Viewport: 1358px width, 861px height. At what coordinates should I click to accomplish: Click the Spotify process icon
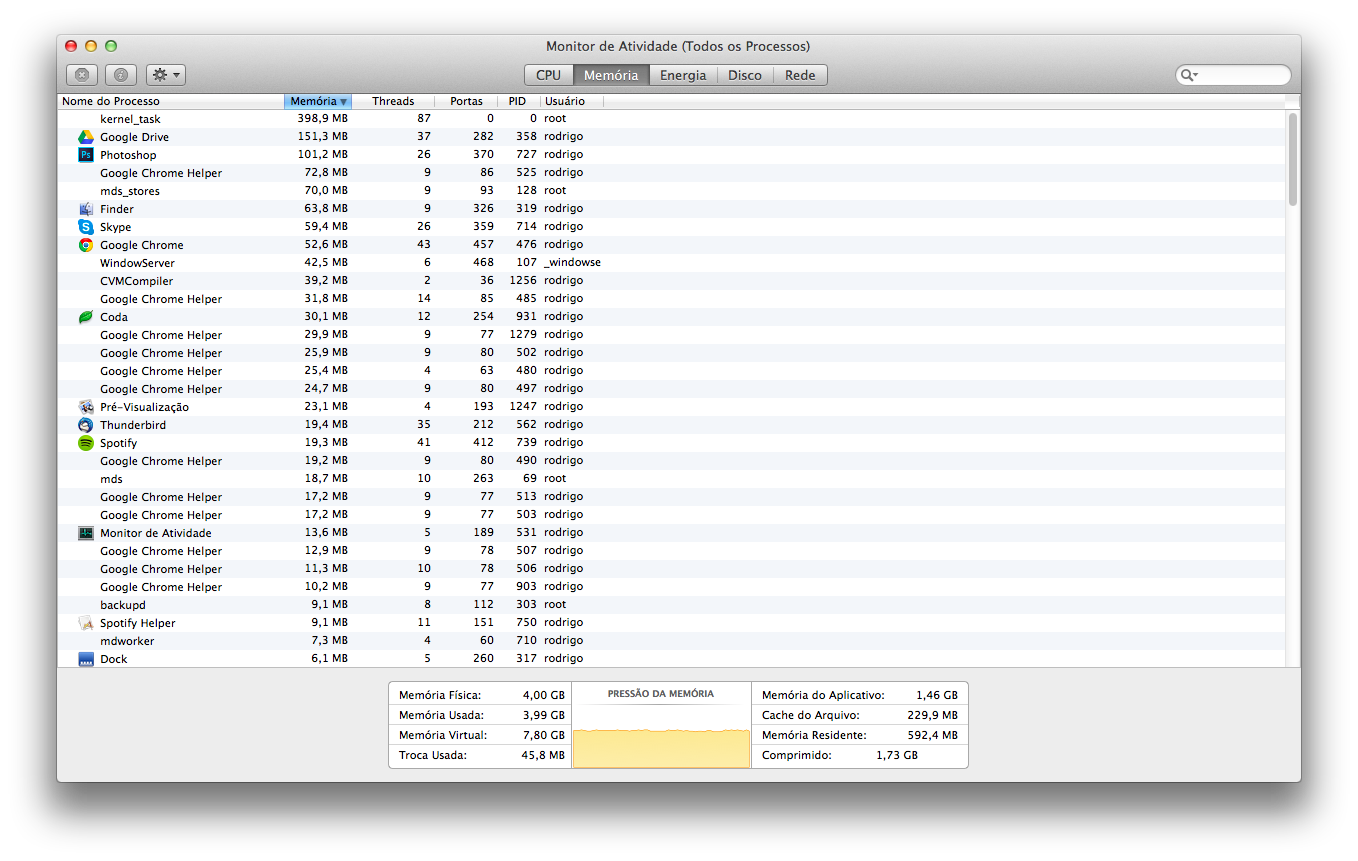click(x=86, y=443)
